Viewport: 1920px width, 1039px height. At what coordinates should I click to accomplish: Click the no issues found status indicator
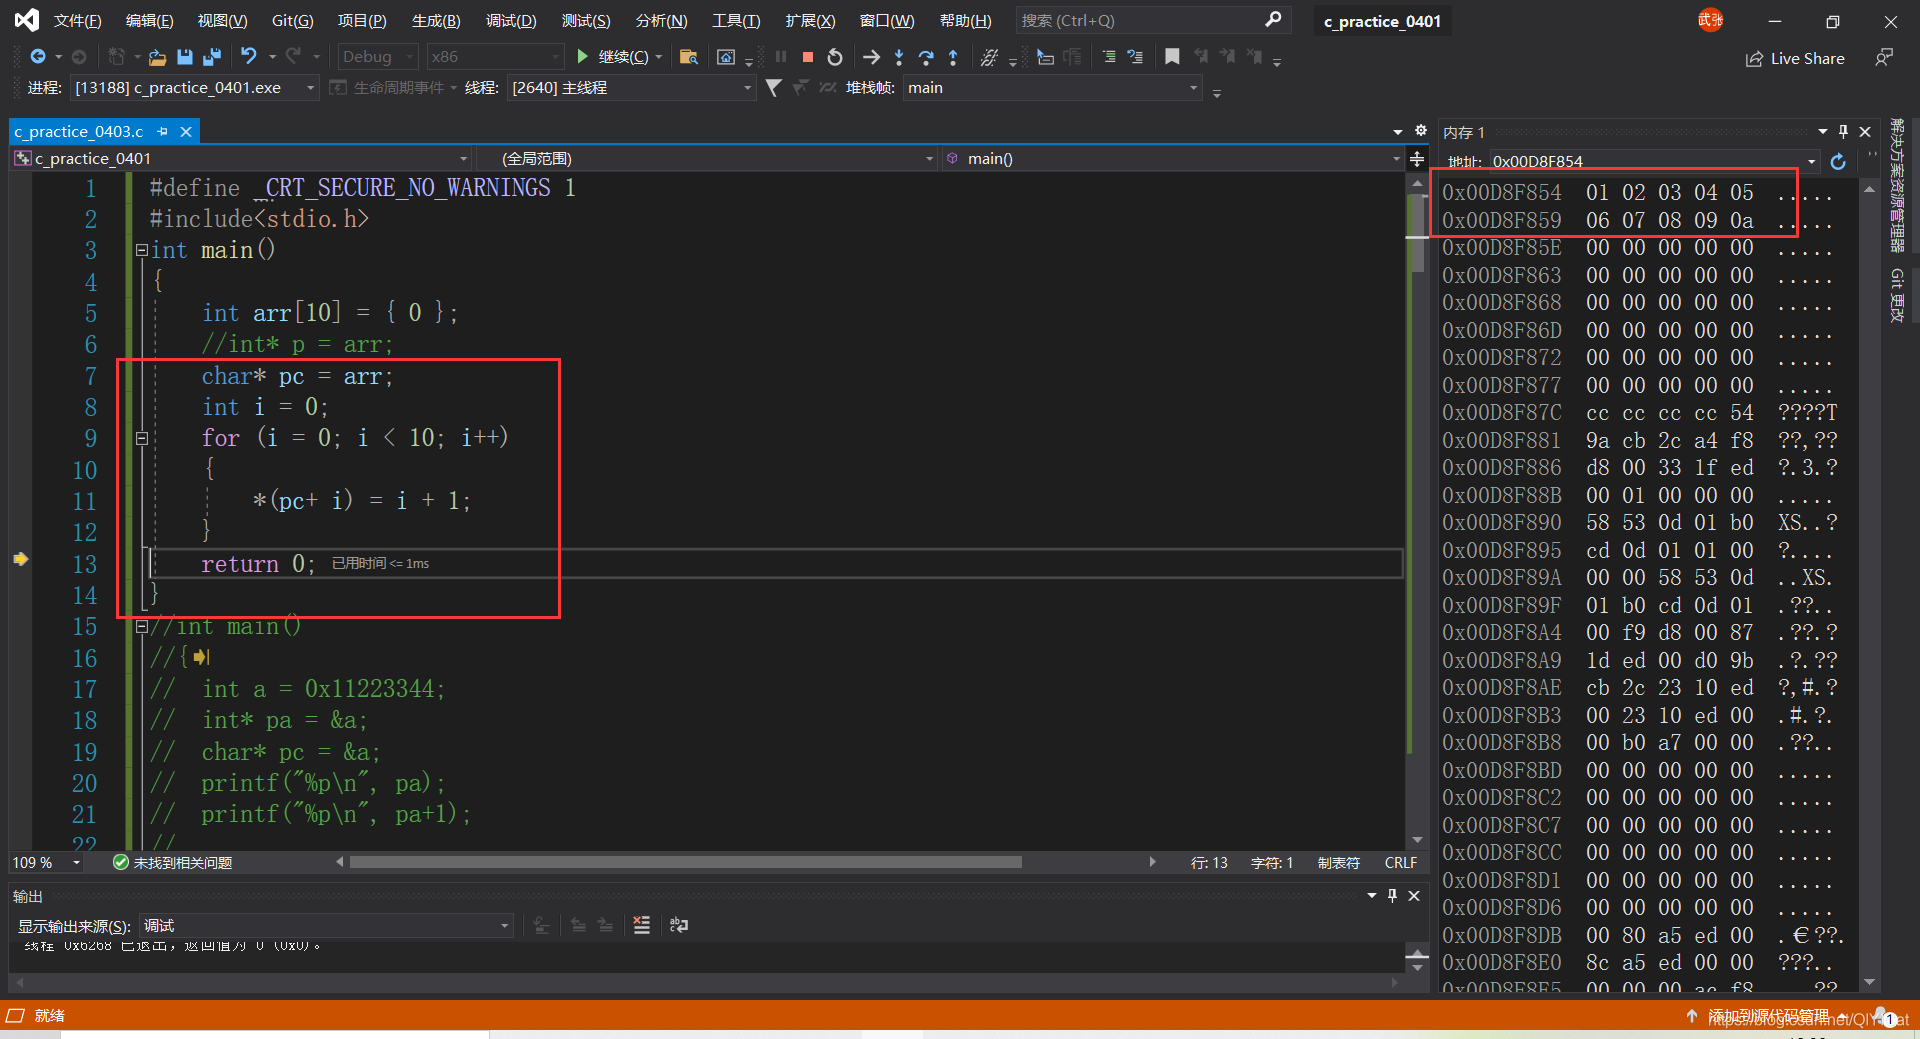pos(172,862)
